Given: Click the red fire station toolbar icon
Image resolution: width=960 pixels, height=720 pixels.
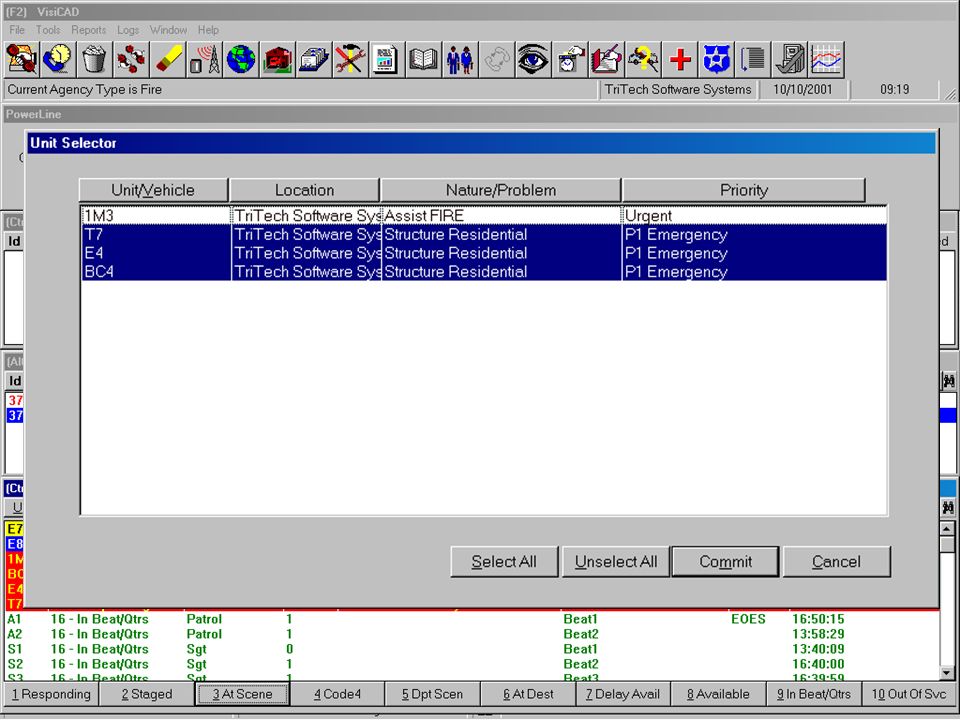Looking at the screenshot, I should pyautogui.click(x=277, y=59).
